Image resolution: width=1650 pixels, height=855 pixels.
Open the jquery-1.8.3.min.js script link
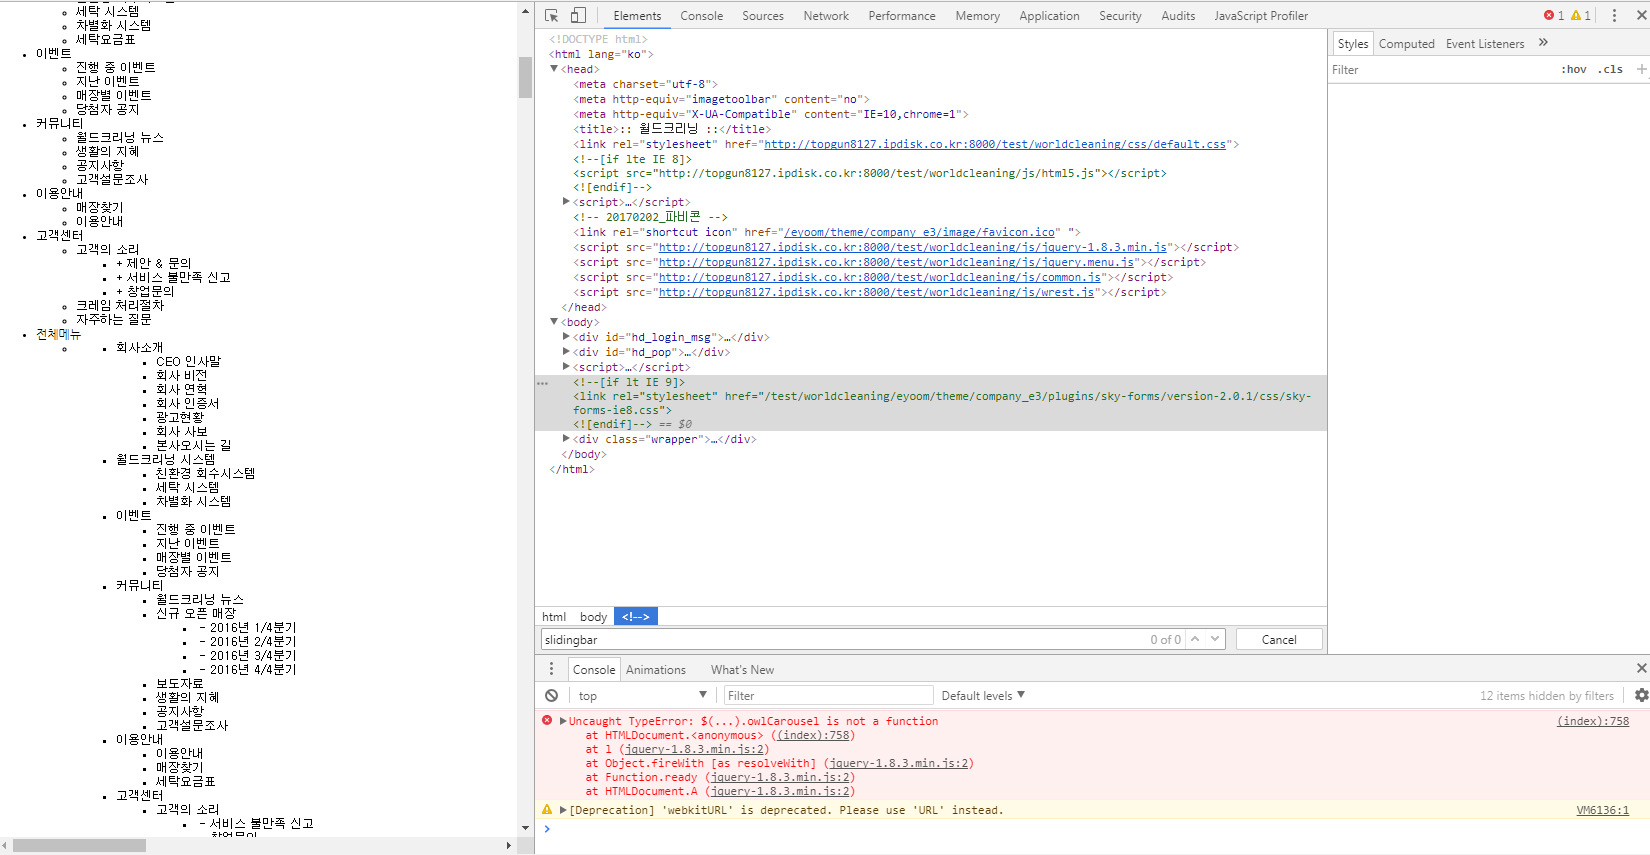click(x=913, y=247)
